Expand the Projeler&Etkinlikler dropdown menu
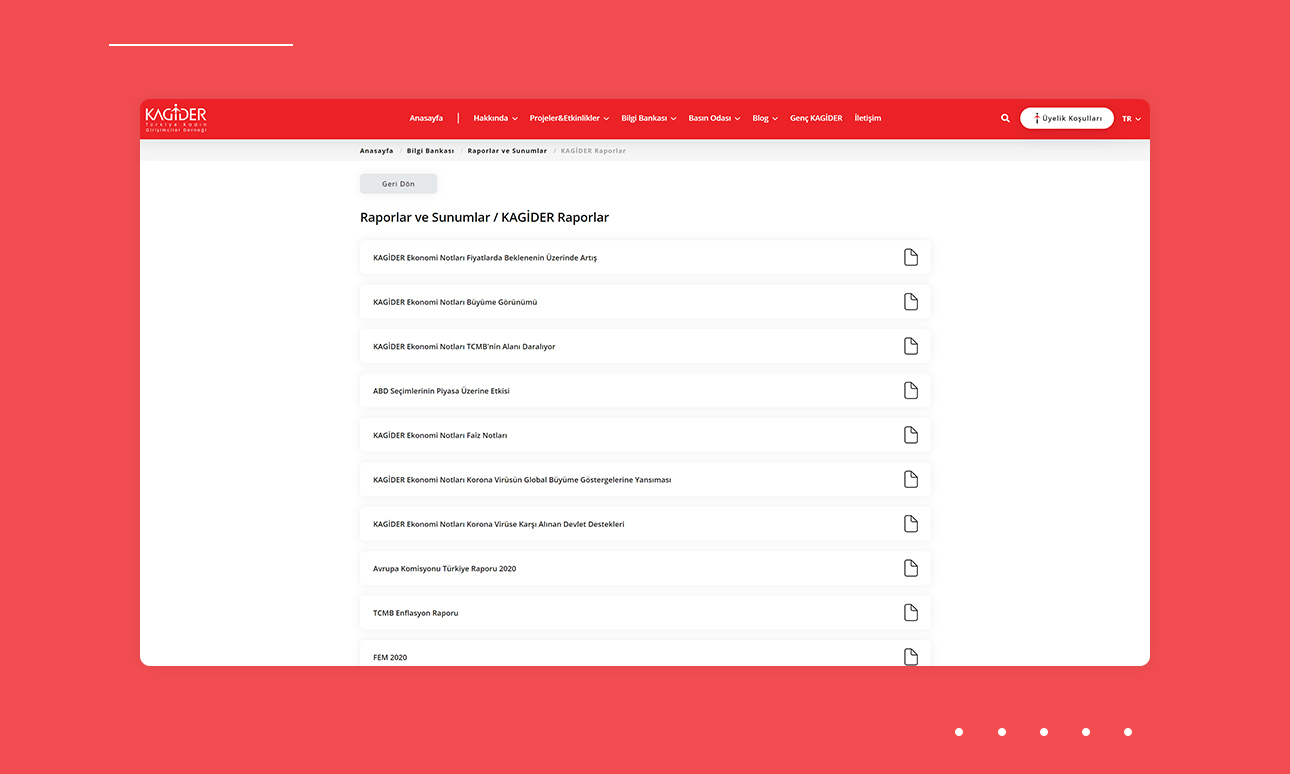Image resolution: width=1290 pixels, height=774 pixels. click(x=569, y=118)
